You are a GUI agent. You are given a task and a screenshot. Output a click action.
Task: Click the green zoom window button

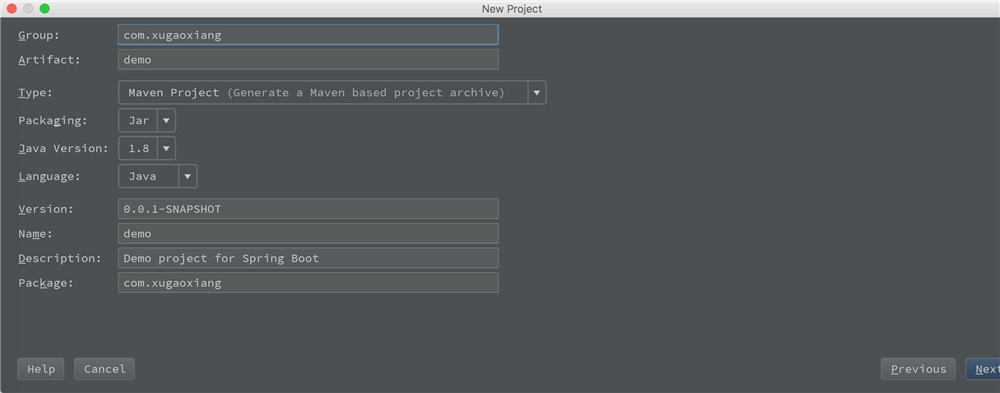[45, 9]
